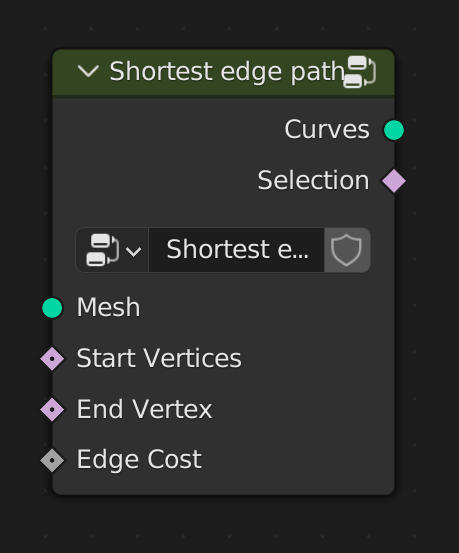459x553 pixels.
Task: Click the Edge Cost input socket
Action: [x=52, y=460]
